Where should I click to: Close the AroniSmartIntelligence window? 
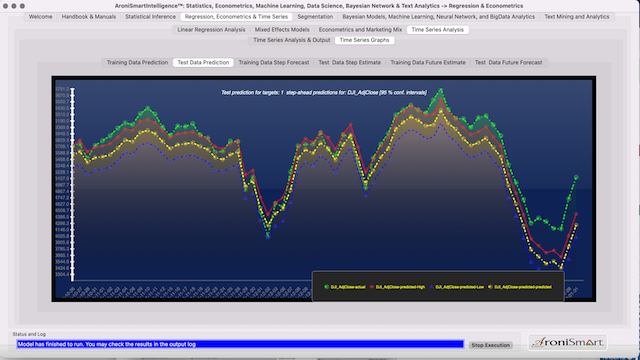5,6
